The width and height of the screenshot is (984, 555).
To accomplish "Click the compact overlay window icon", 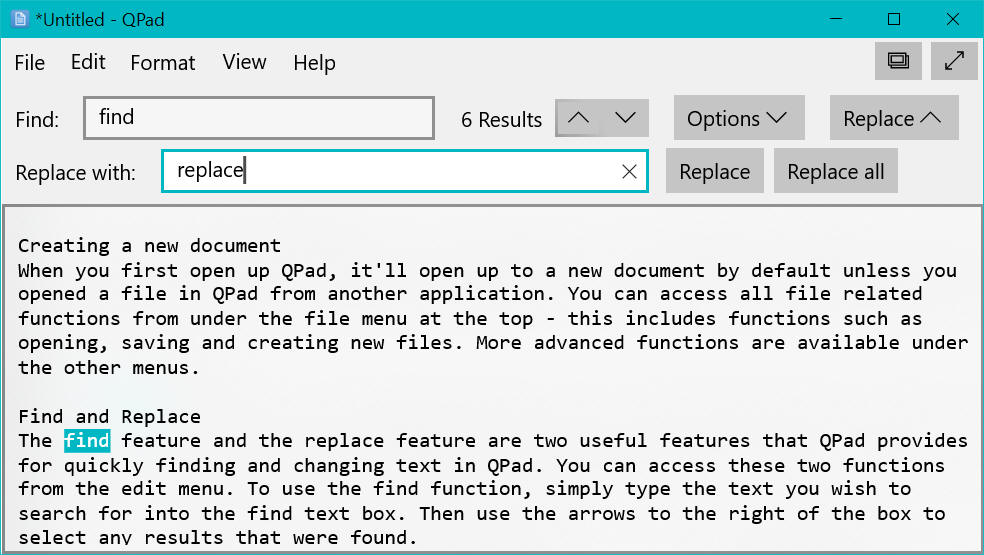I will 898,61.
